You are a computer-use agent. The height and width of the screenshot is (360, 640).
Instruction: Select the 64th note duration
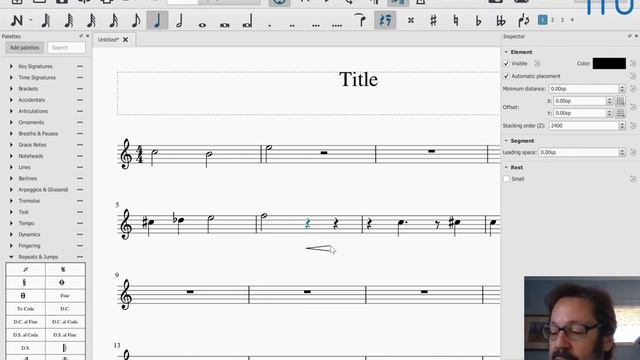click(69, 20)
